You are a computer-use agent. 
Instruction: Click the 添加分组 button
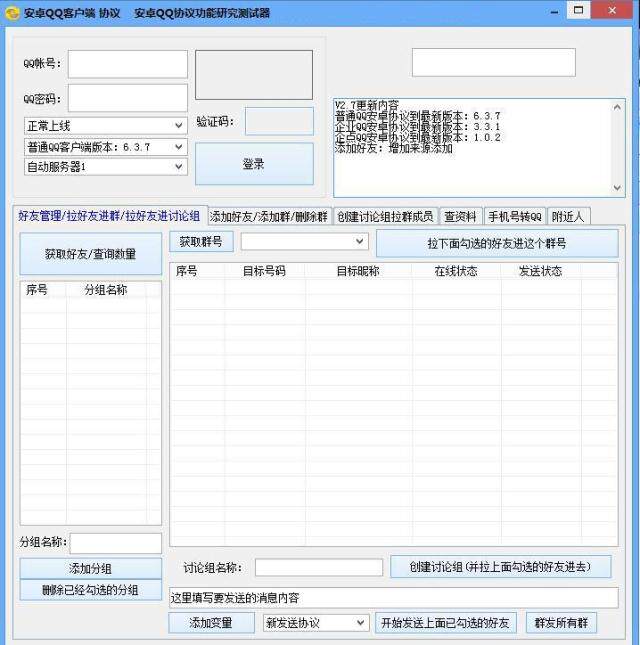(90, 568)
